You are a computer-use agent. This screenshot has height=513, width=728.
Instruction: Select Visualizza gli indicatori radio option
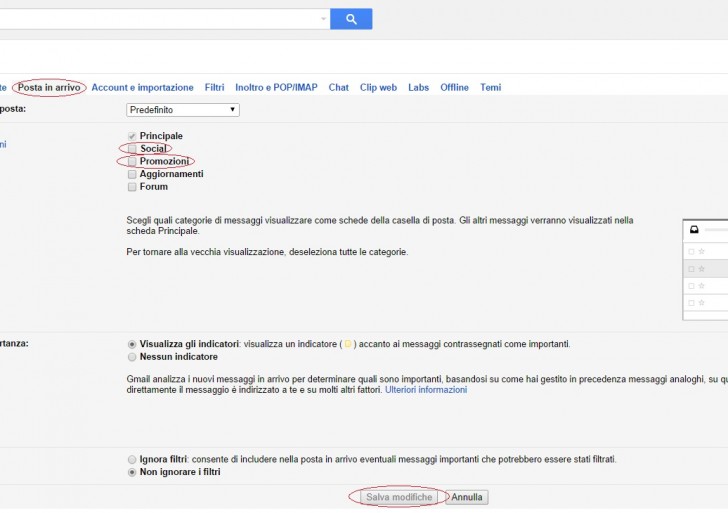[132, 344]
